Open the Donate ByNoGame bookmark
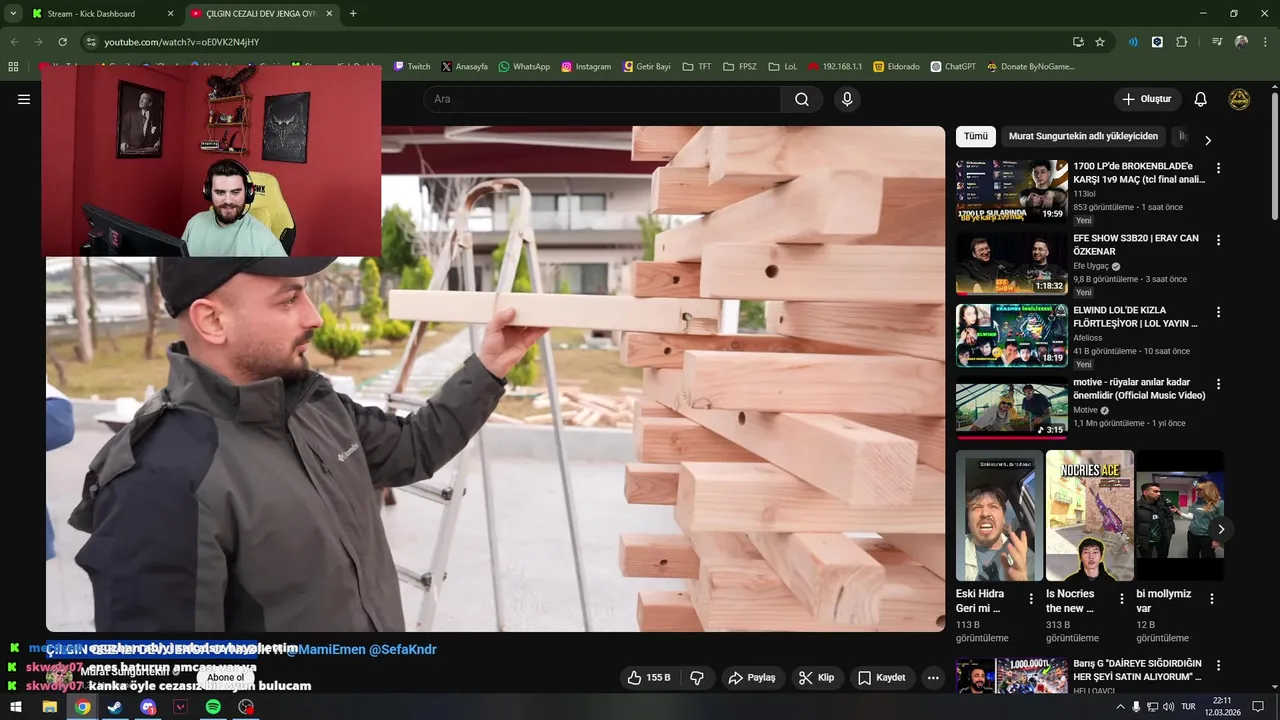Screen dimensions: 1280x720 [1030, 67]
